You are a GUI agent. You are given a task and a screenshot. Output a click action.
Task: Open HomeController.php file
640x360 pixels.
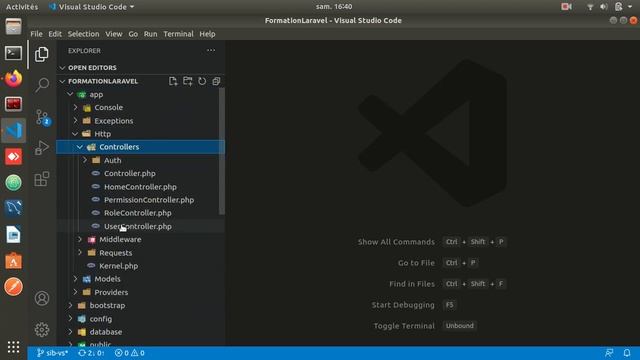point(140,187)
